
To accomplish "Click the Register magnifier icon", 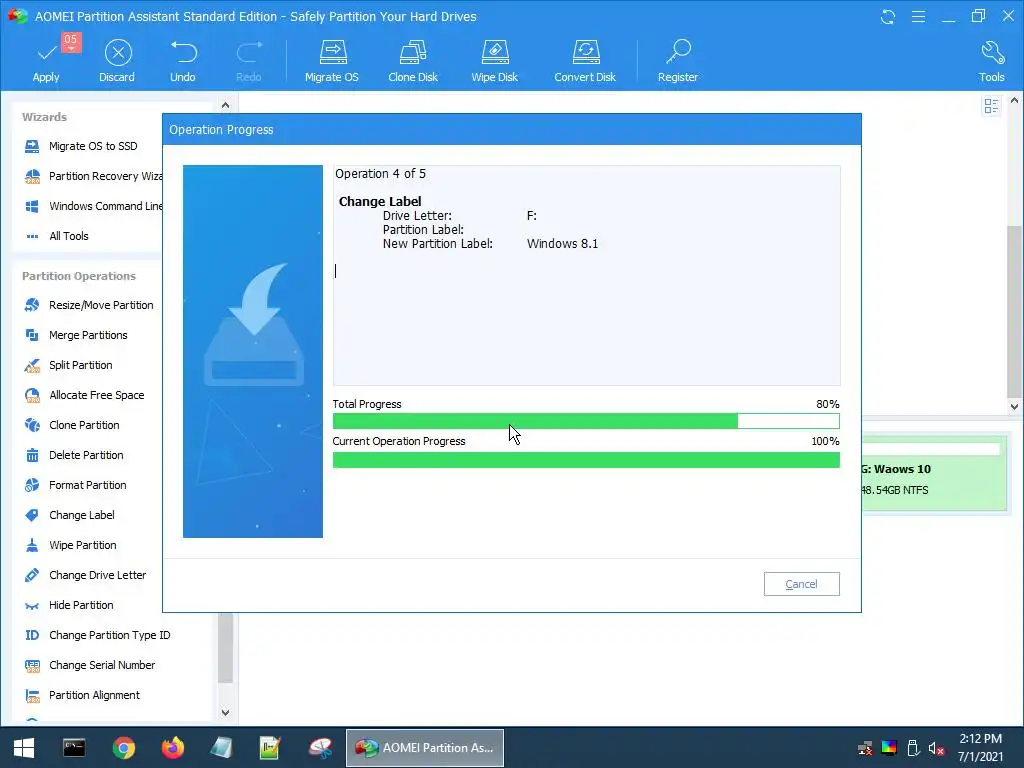I will (x=679, y=52).
